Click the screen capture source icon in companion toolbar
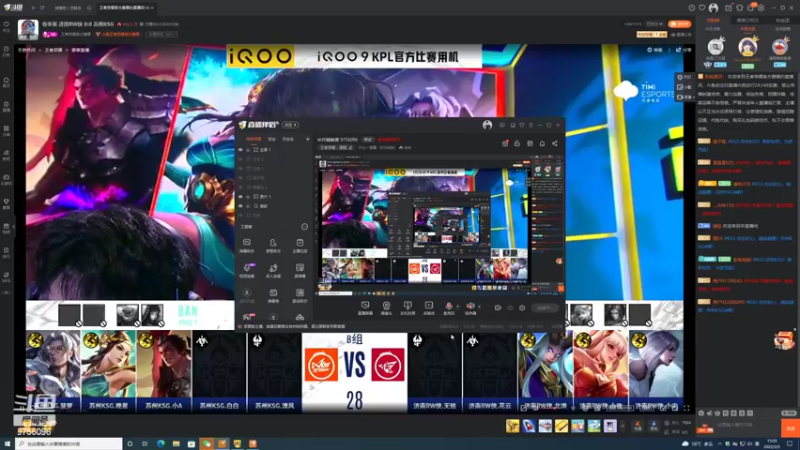This screenshot has width=800, height=450. coord(365,305)
